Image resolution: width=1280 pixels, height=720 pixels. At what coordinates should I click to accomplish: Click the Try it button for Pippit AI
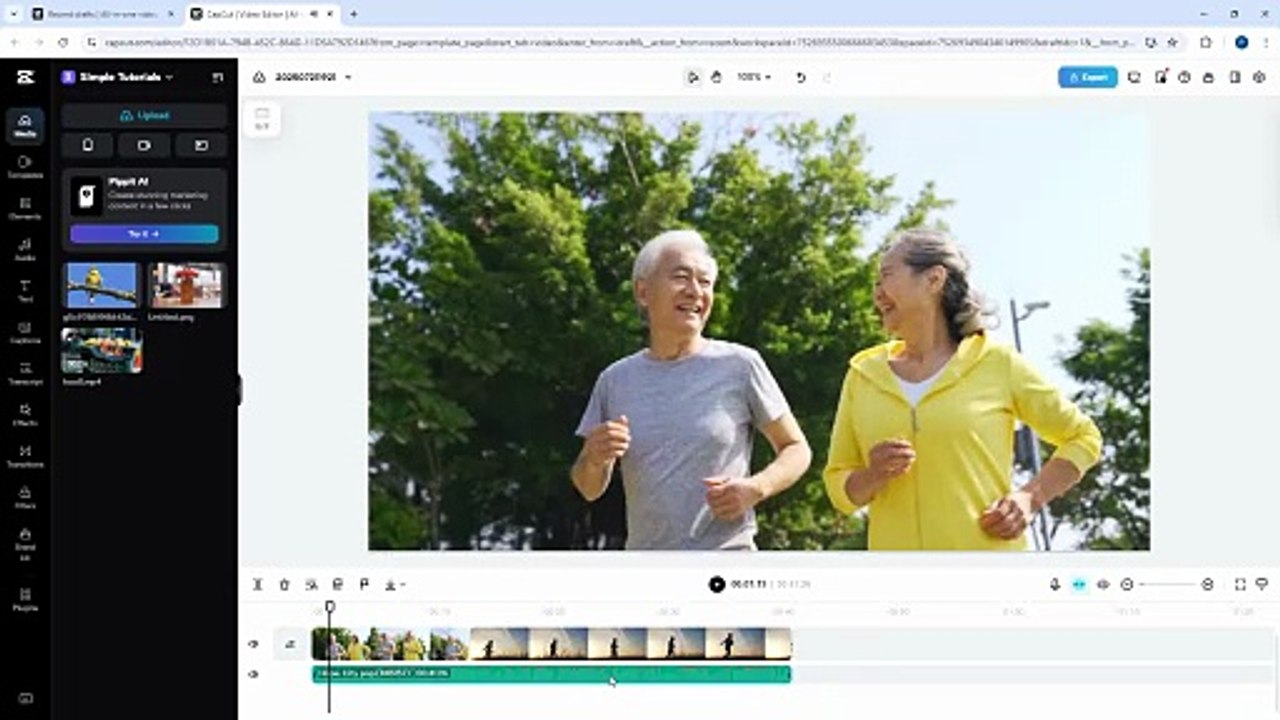(144, 233)
